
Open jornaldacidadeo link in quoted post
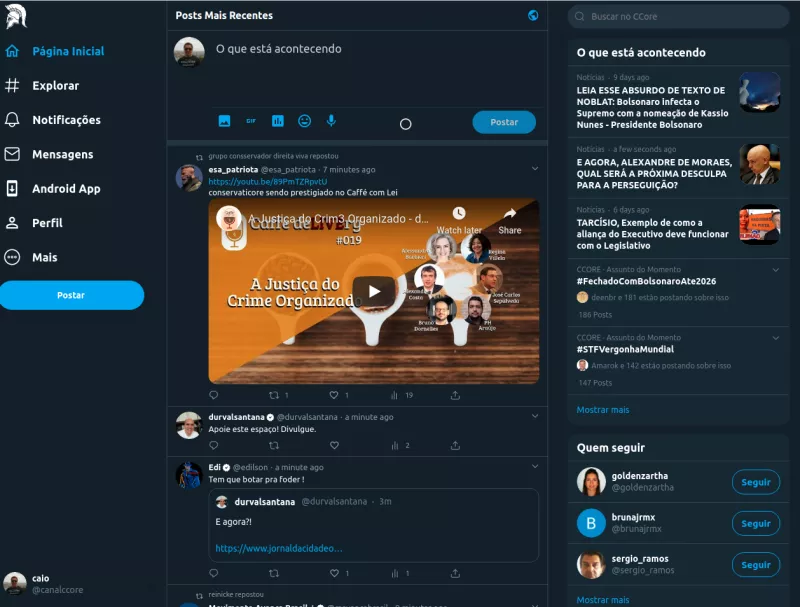[x=279, y=548]
